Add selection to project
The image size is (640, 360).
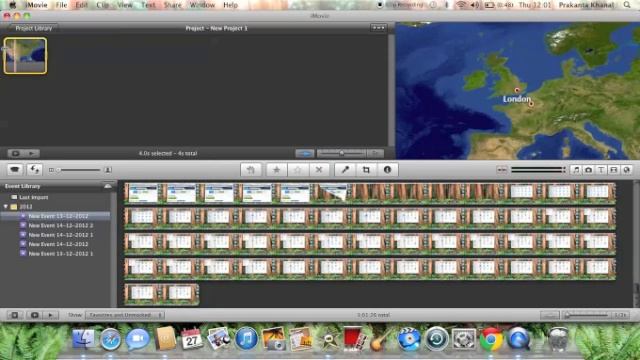coord(251,170)
